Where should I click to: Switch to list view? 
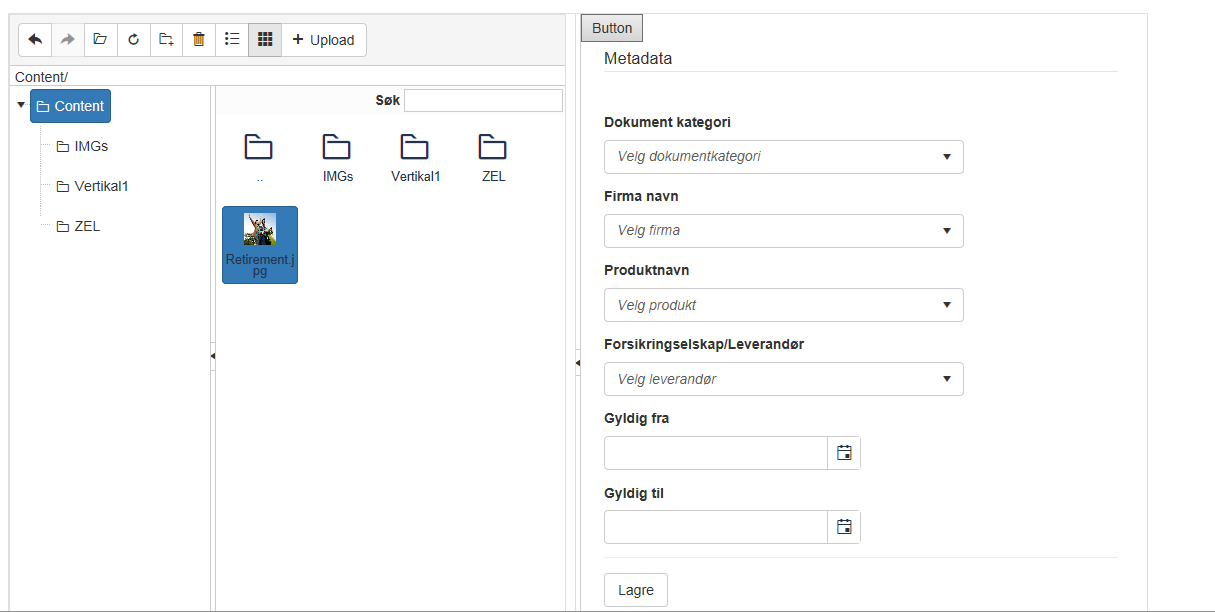[232, 40]
